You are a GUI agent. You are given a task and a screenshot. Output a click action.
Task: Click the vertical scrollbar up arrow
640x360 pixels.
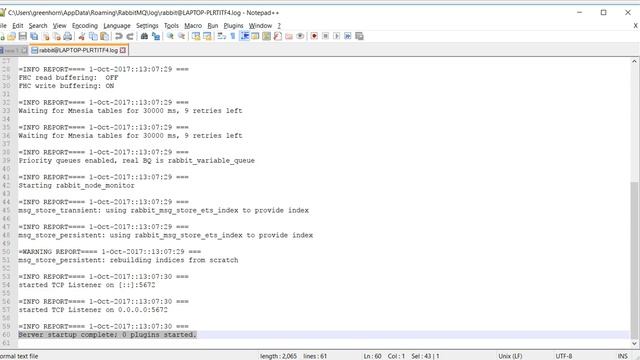634,61
